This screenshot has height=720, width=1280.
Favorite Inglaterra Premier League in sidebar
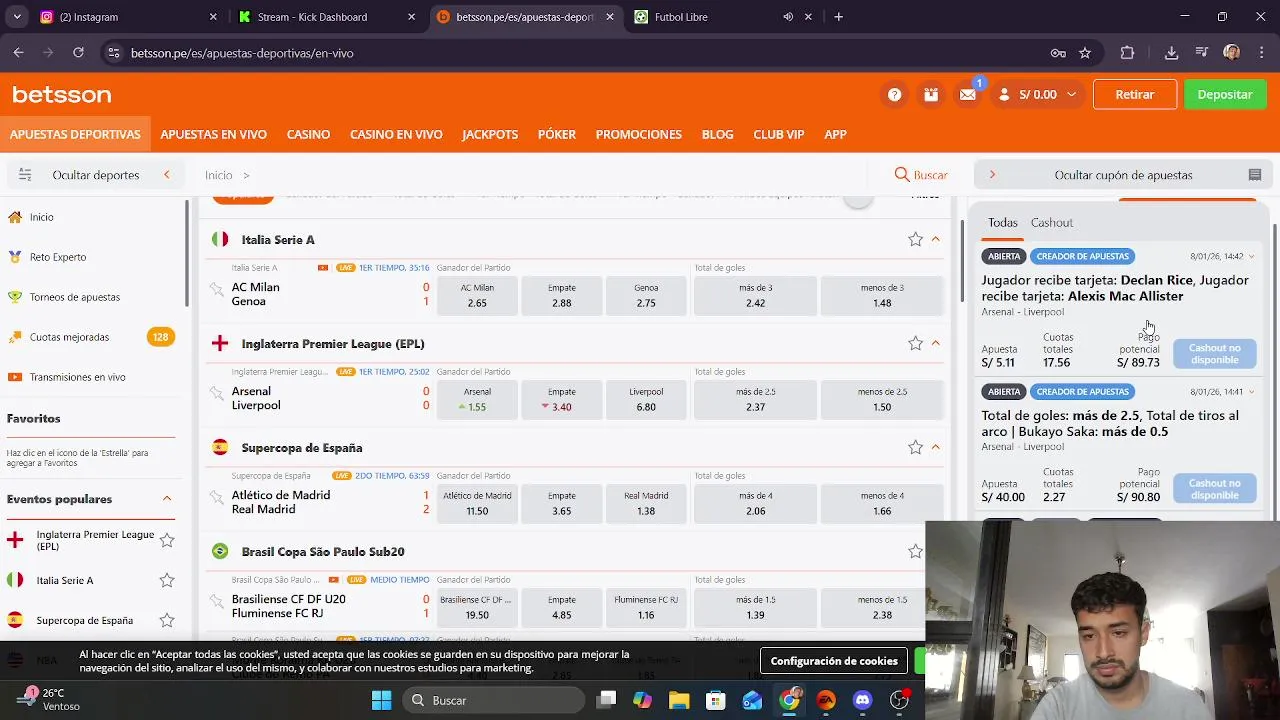pyautogui.click(x=167, y=541)
